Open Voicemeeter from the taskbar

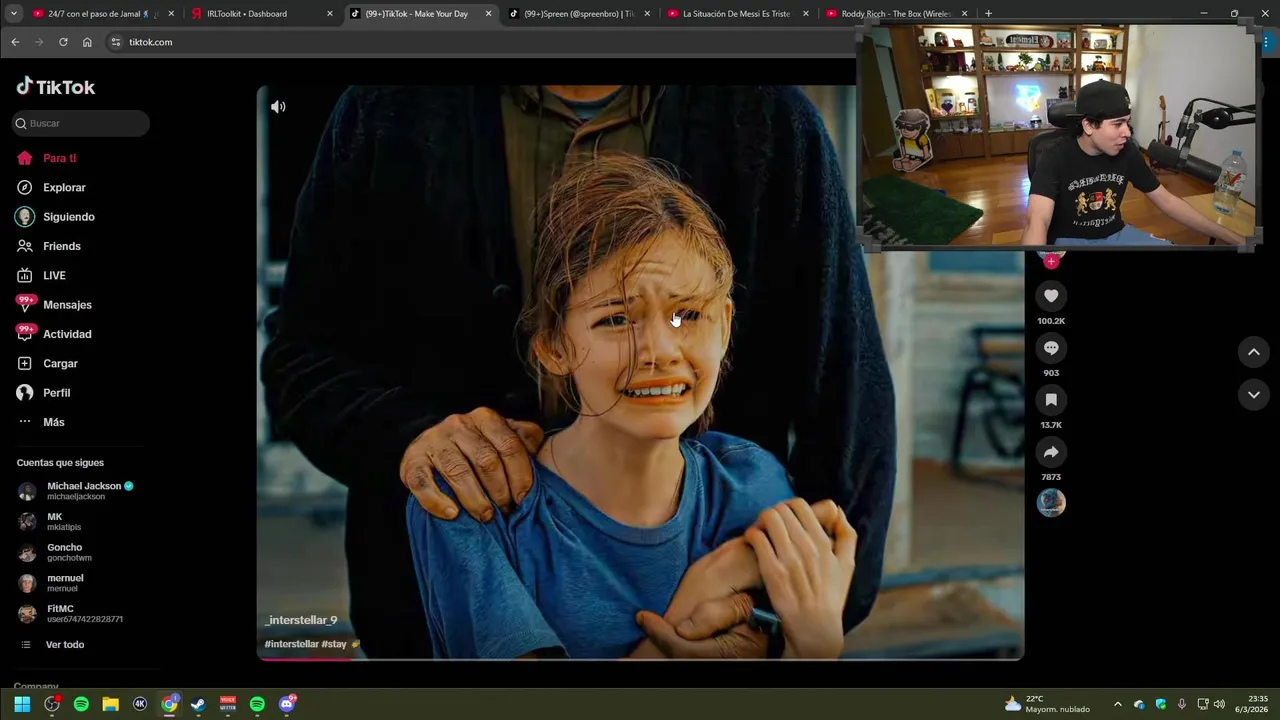click(x=228, y=704)
